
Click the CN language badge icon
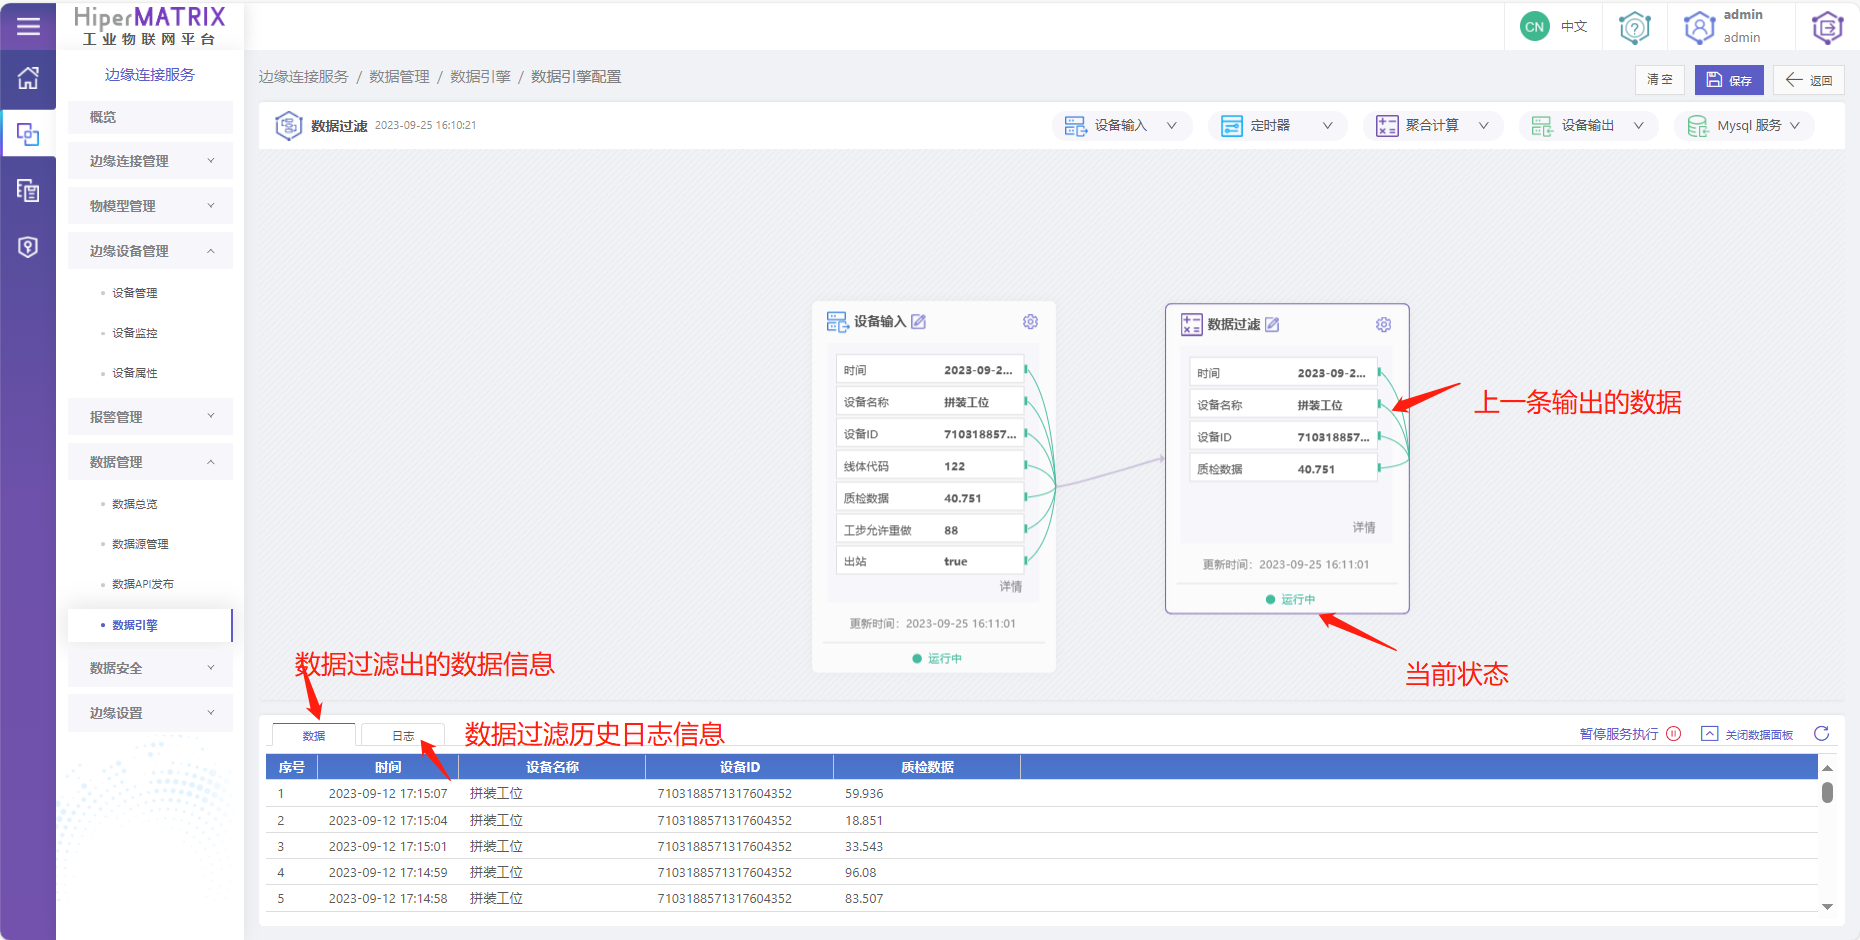(x=1534, y=27)
